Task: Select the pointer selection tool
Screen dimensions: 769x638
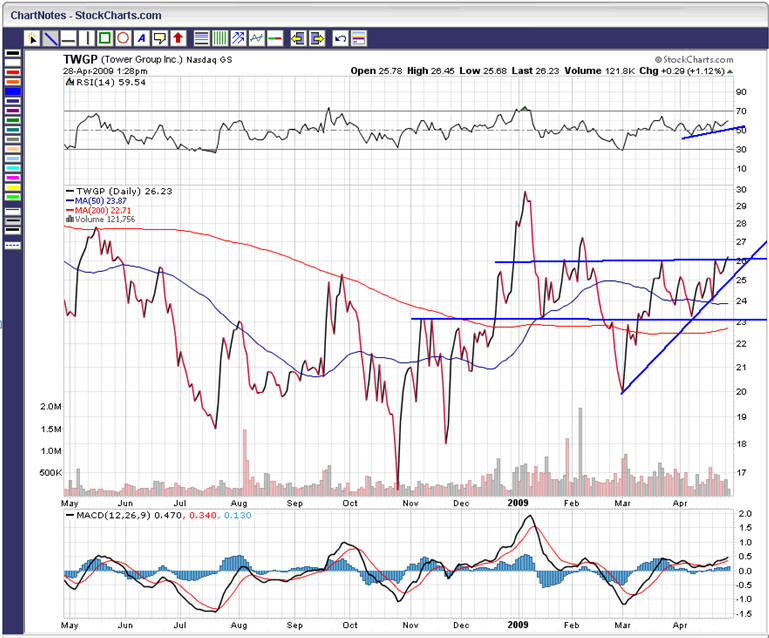Action: point(32,38)
